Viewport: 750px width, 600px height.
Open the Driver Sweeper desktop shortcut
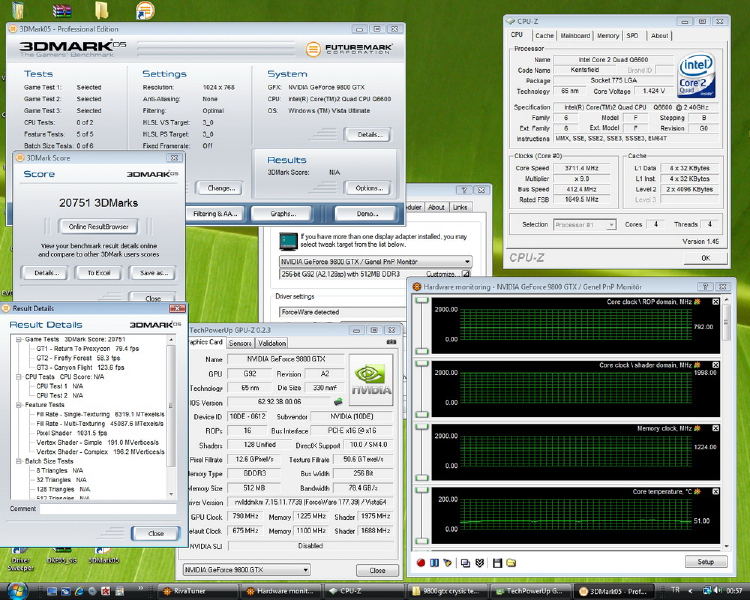click(20, 558)
